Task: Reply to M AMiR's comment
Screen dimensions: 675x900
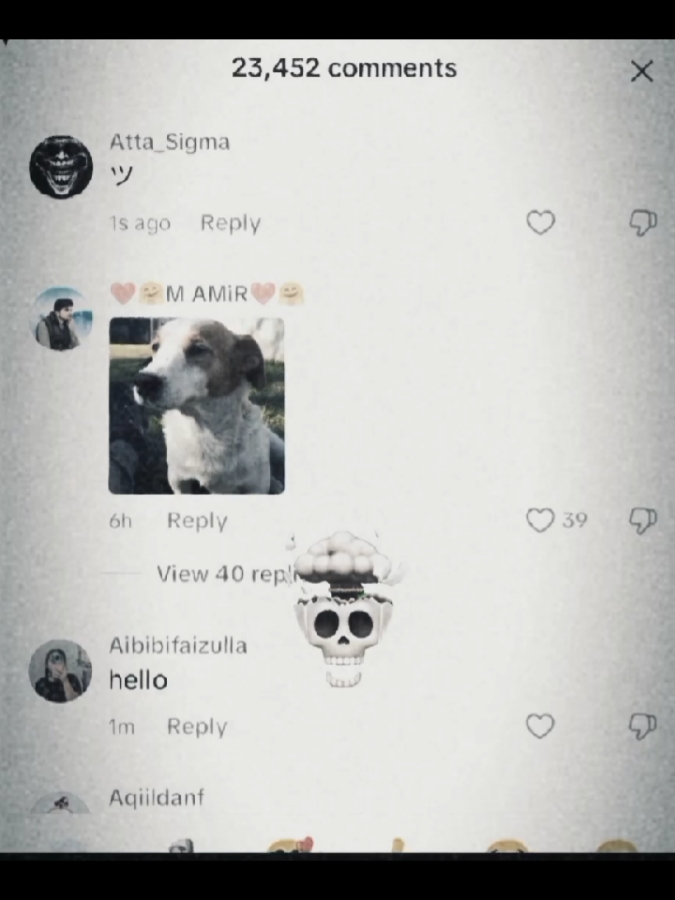Action: (x=197, y=521)
